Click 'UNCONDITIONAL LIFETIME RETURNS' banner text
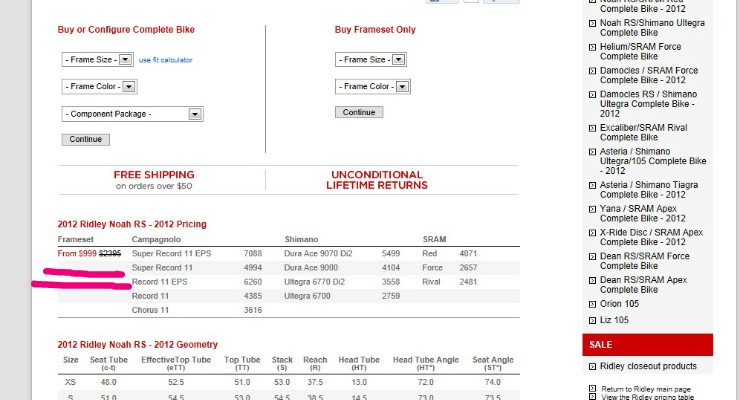The height and width of the screenshot is (400, 740). (x=377, y=180)
